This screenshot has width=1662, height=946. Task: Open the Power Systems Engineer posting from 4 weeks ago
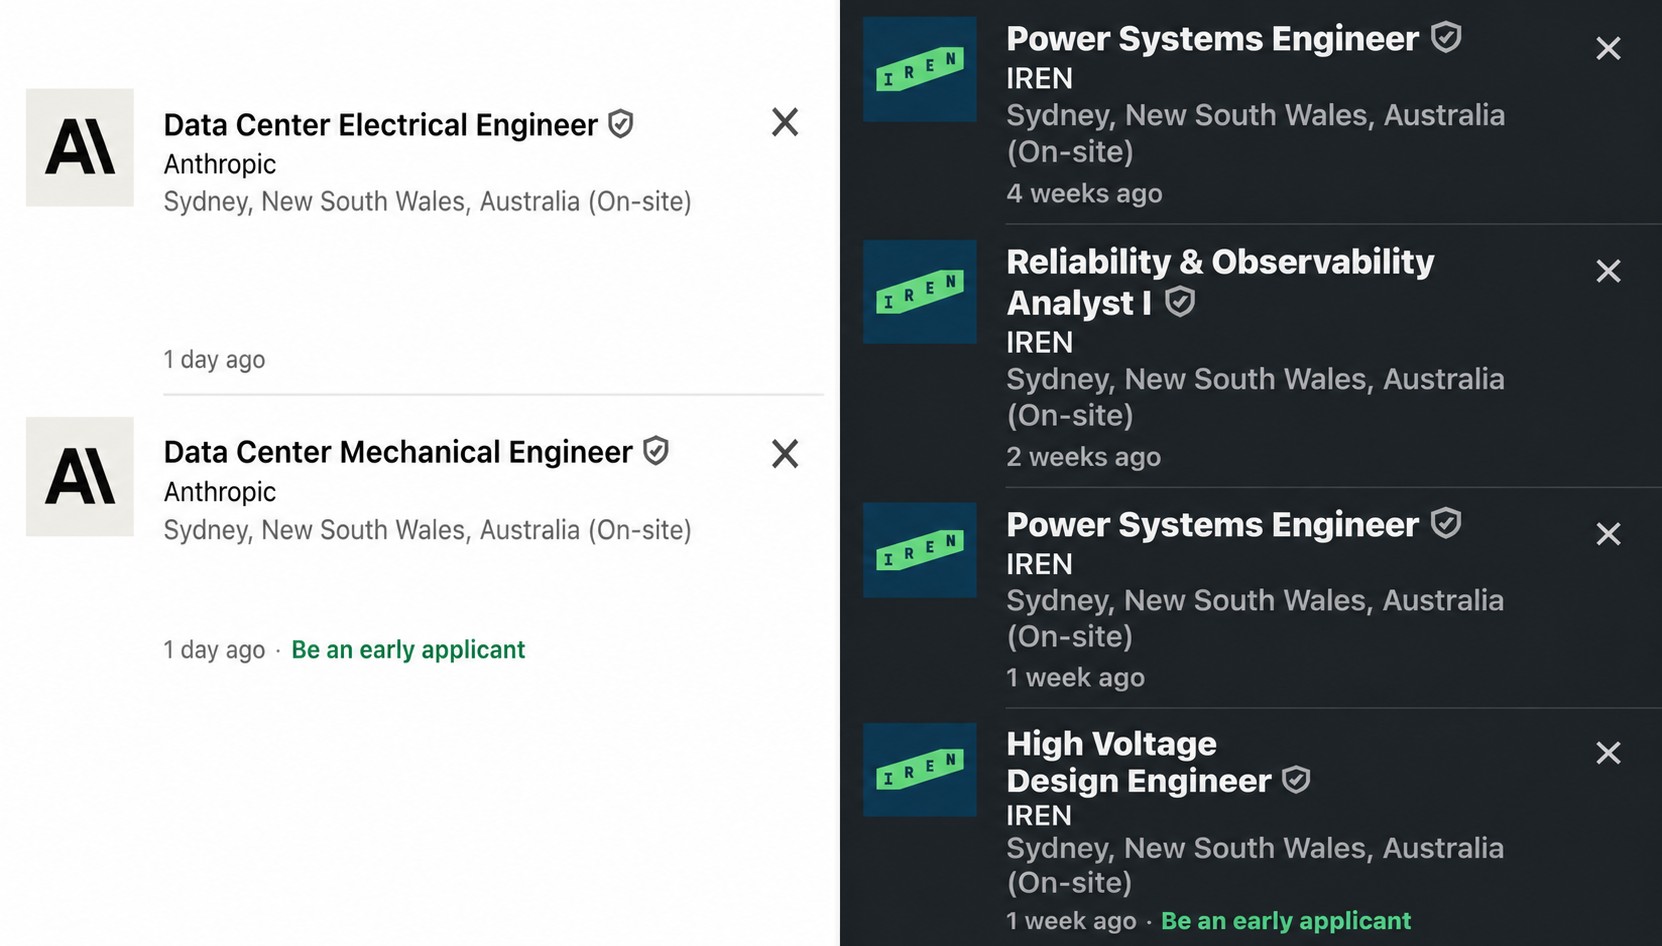(1212, 39)
